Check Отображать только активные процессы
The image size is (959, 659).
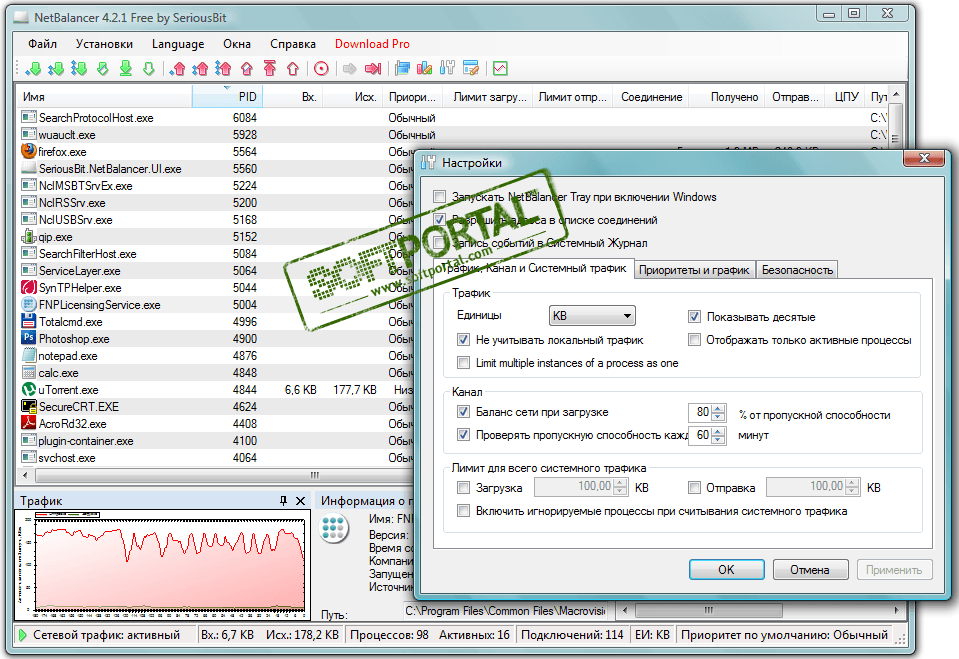(694, 340)
